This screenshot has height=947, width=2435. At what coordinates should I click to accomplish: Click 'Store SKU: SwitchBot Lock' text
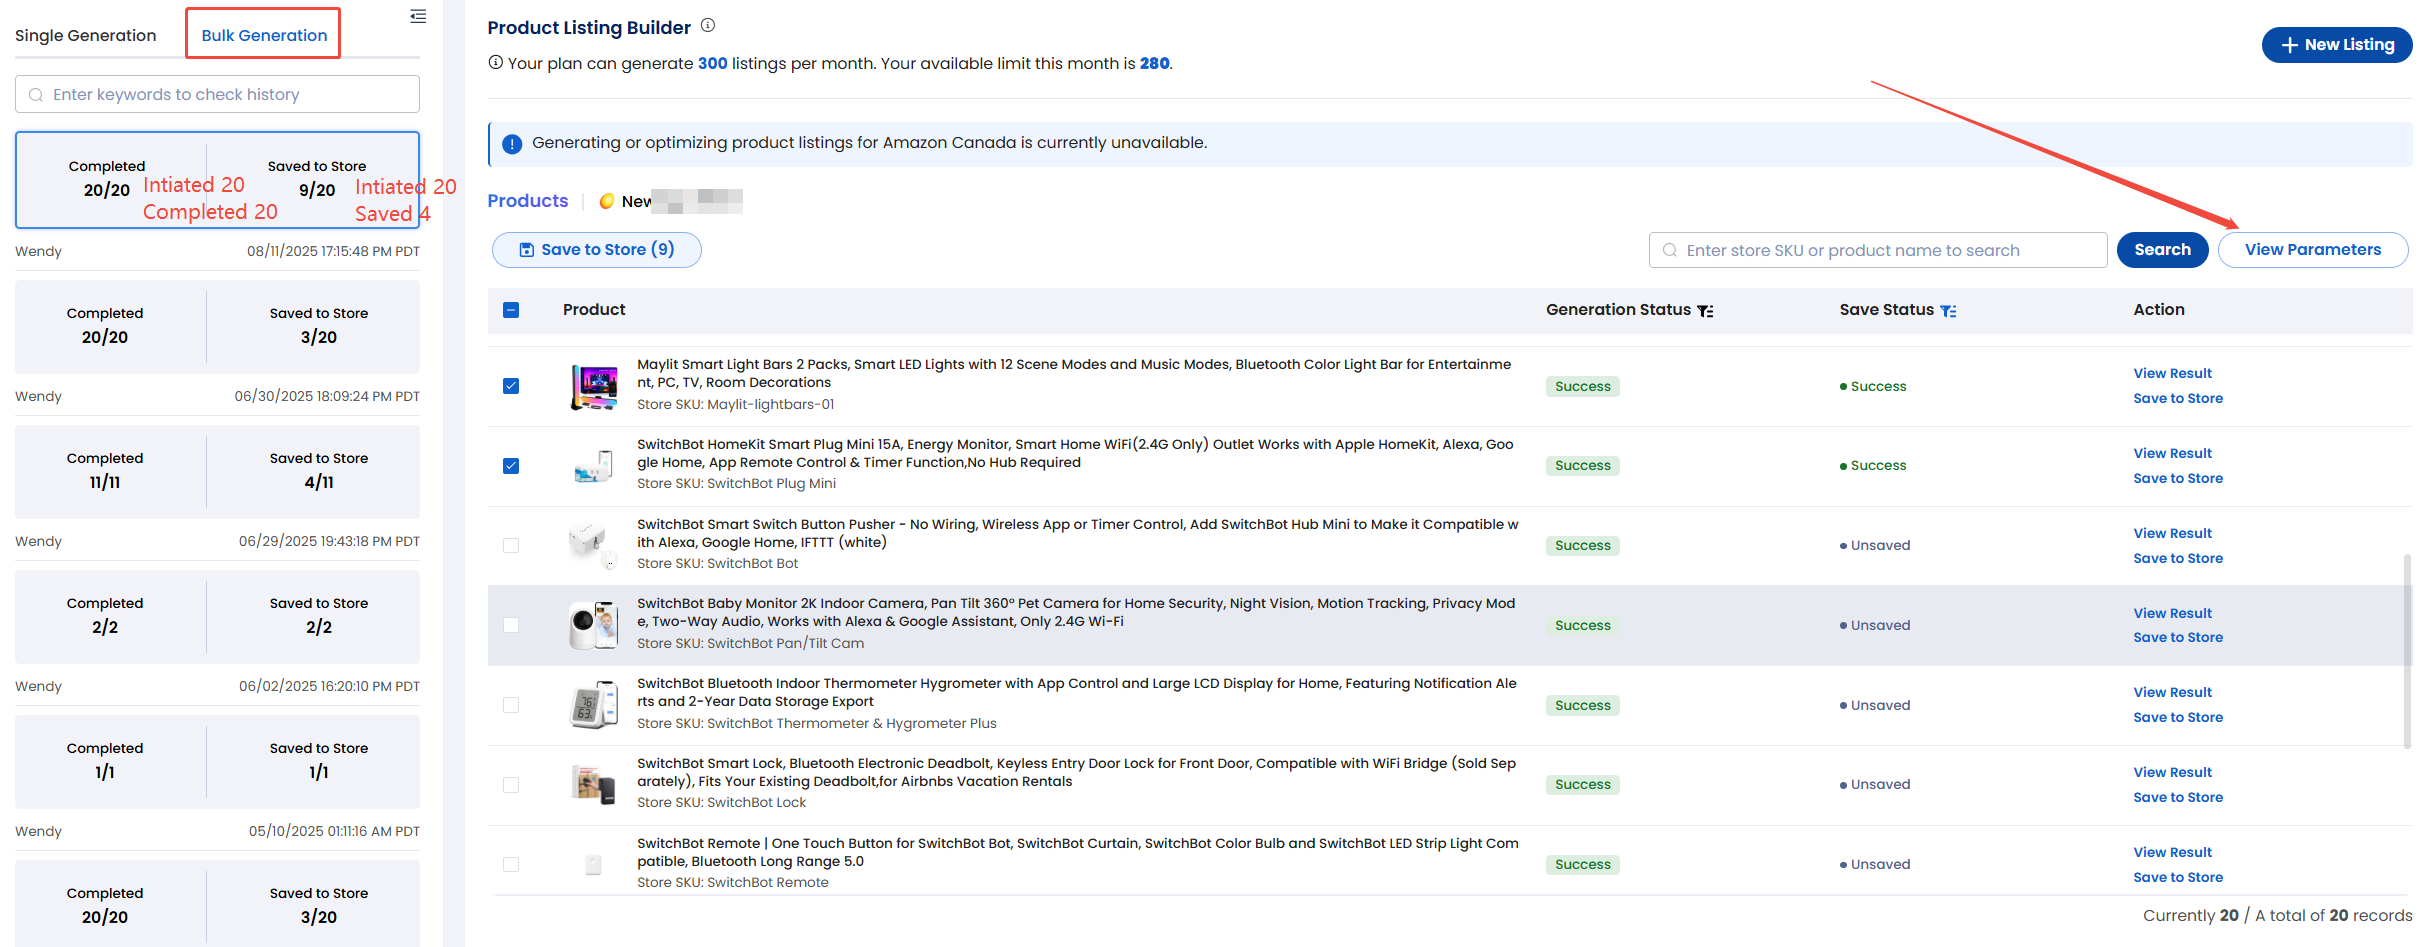[x=721, y=803]
